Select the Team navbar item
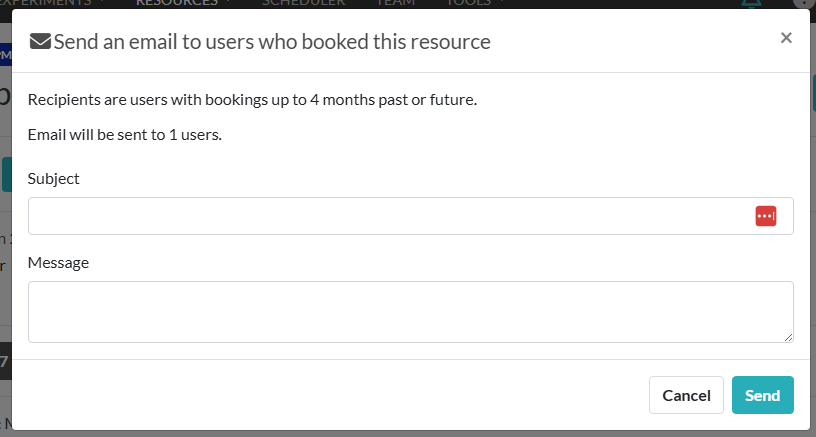816x437 pixels. (395, 3)
